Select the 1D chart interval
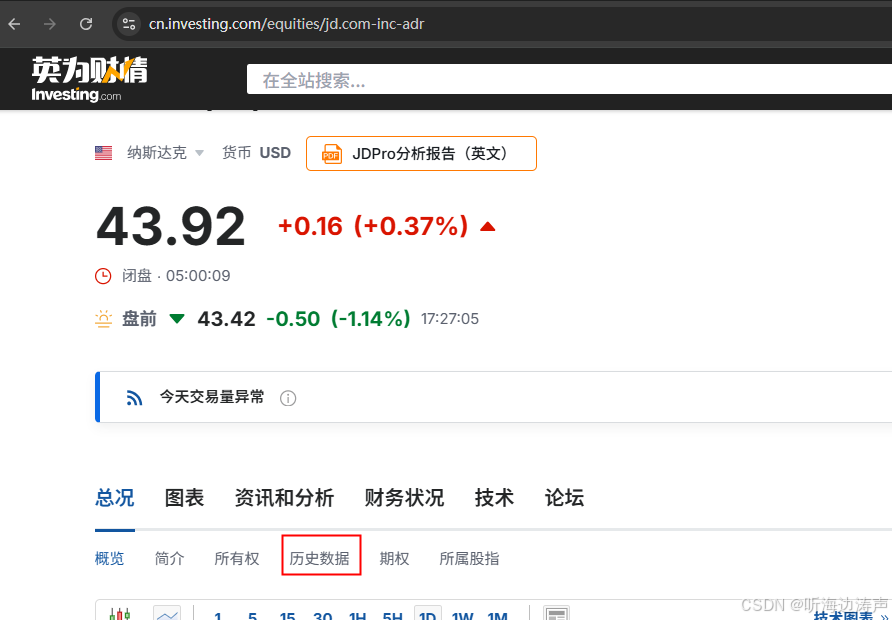Image resolution: width=892 pixels, height=620 pixels. (427, 614)
